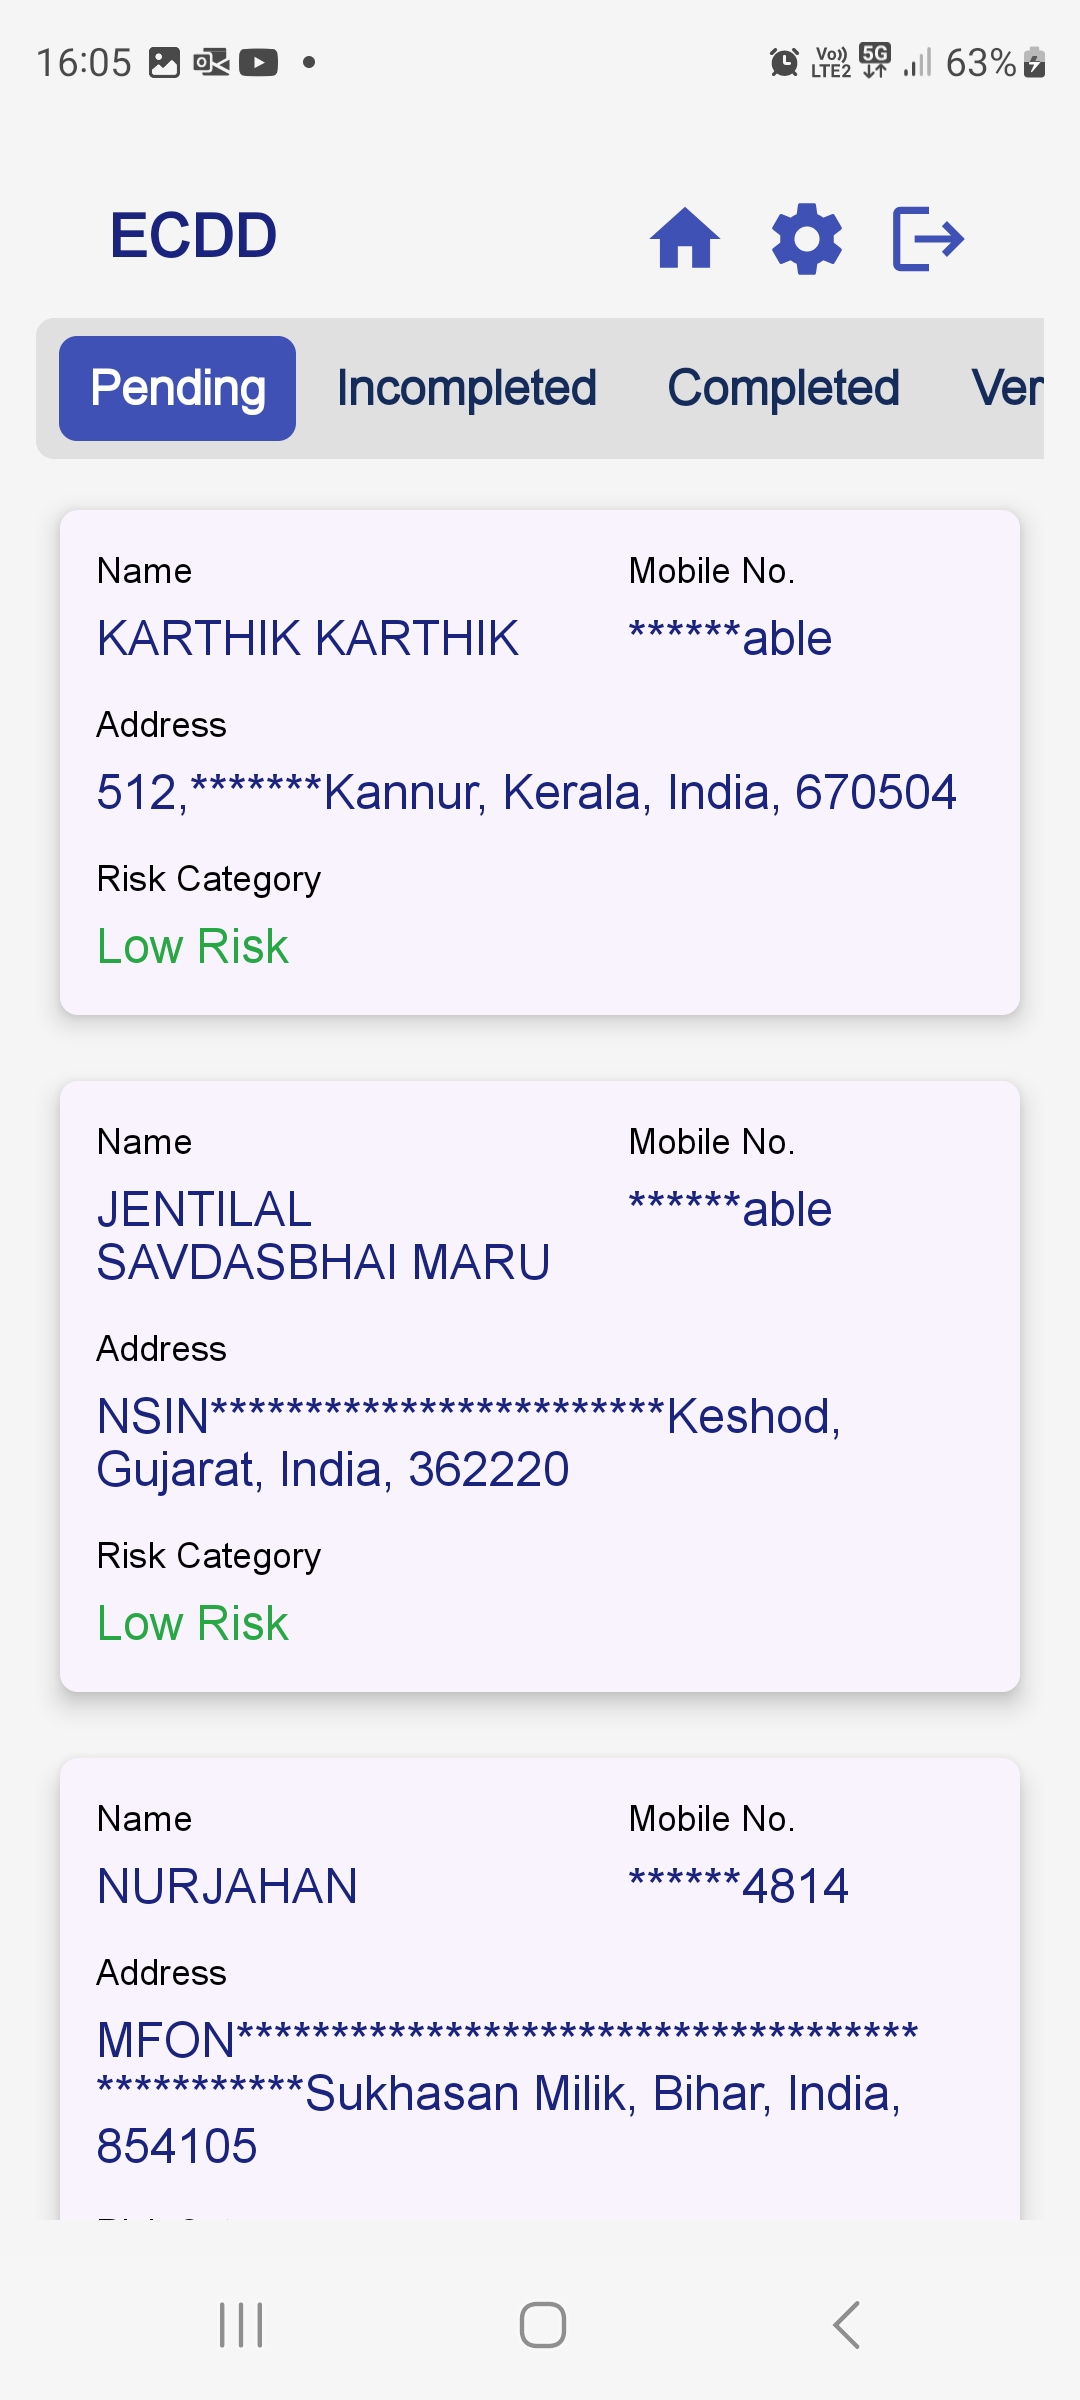The width and height of the screenshot is (1080, 2400).
Task: Switch to the Incompleted tab
Action: (x=466, y=387)
